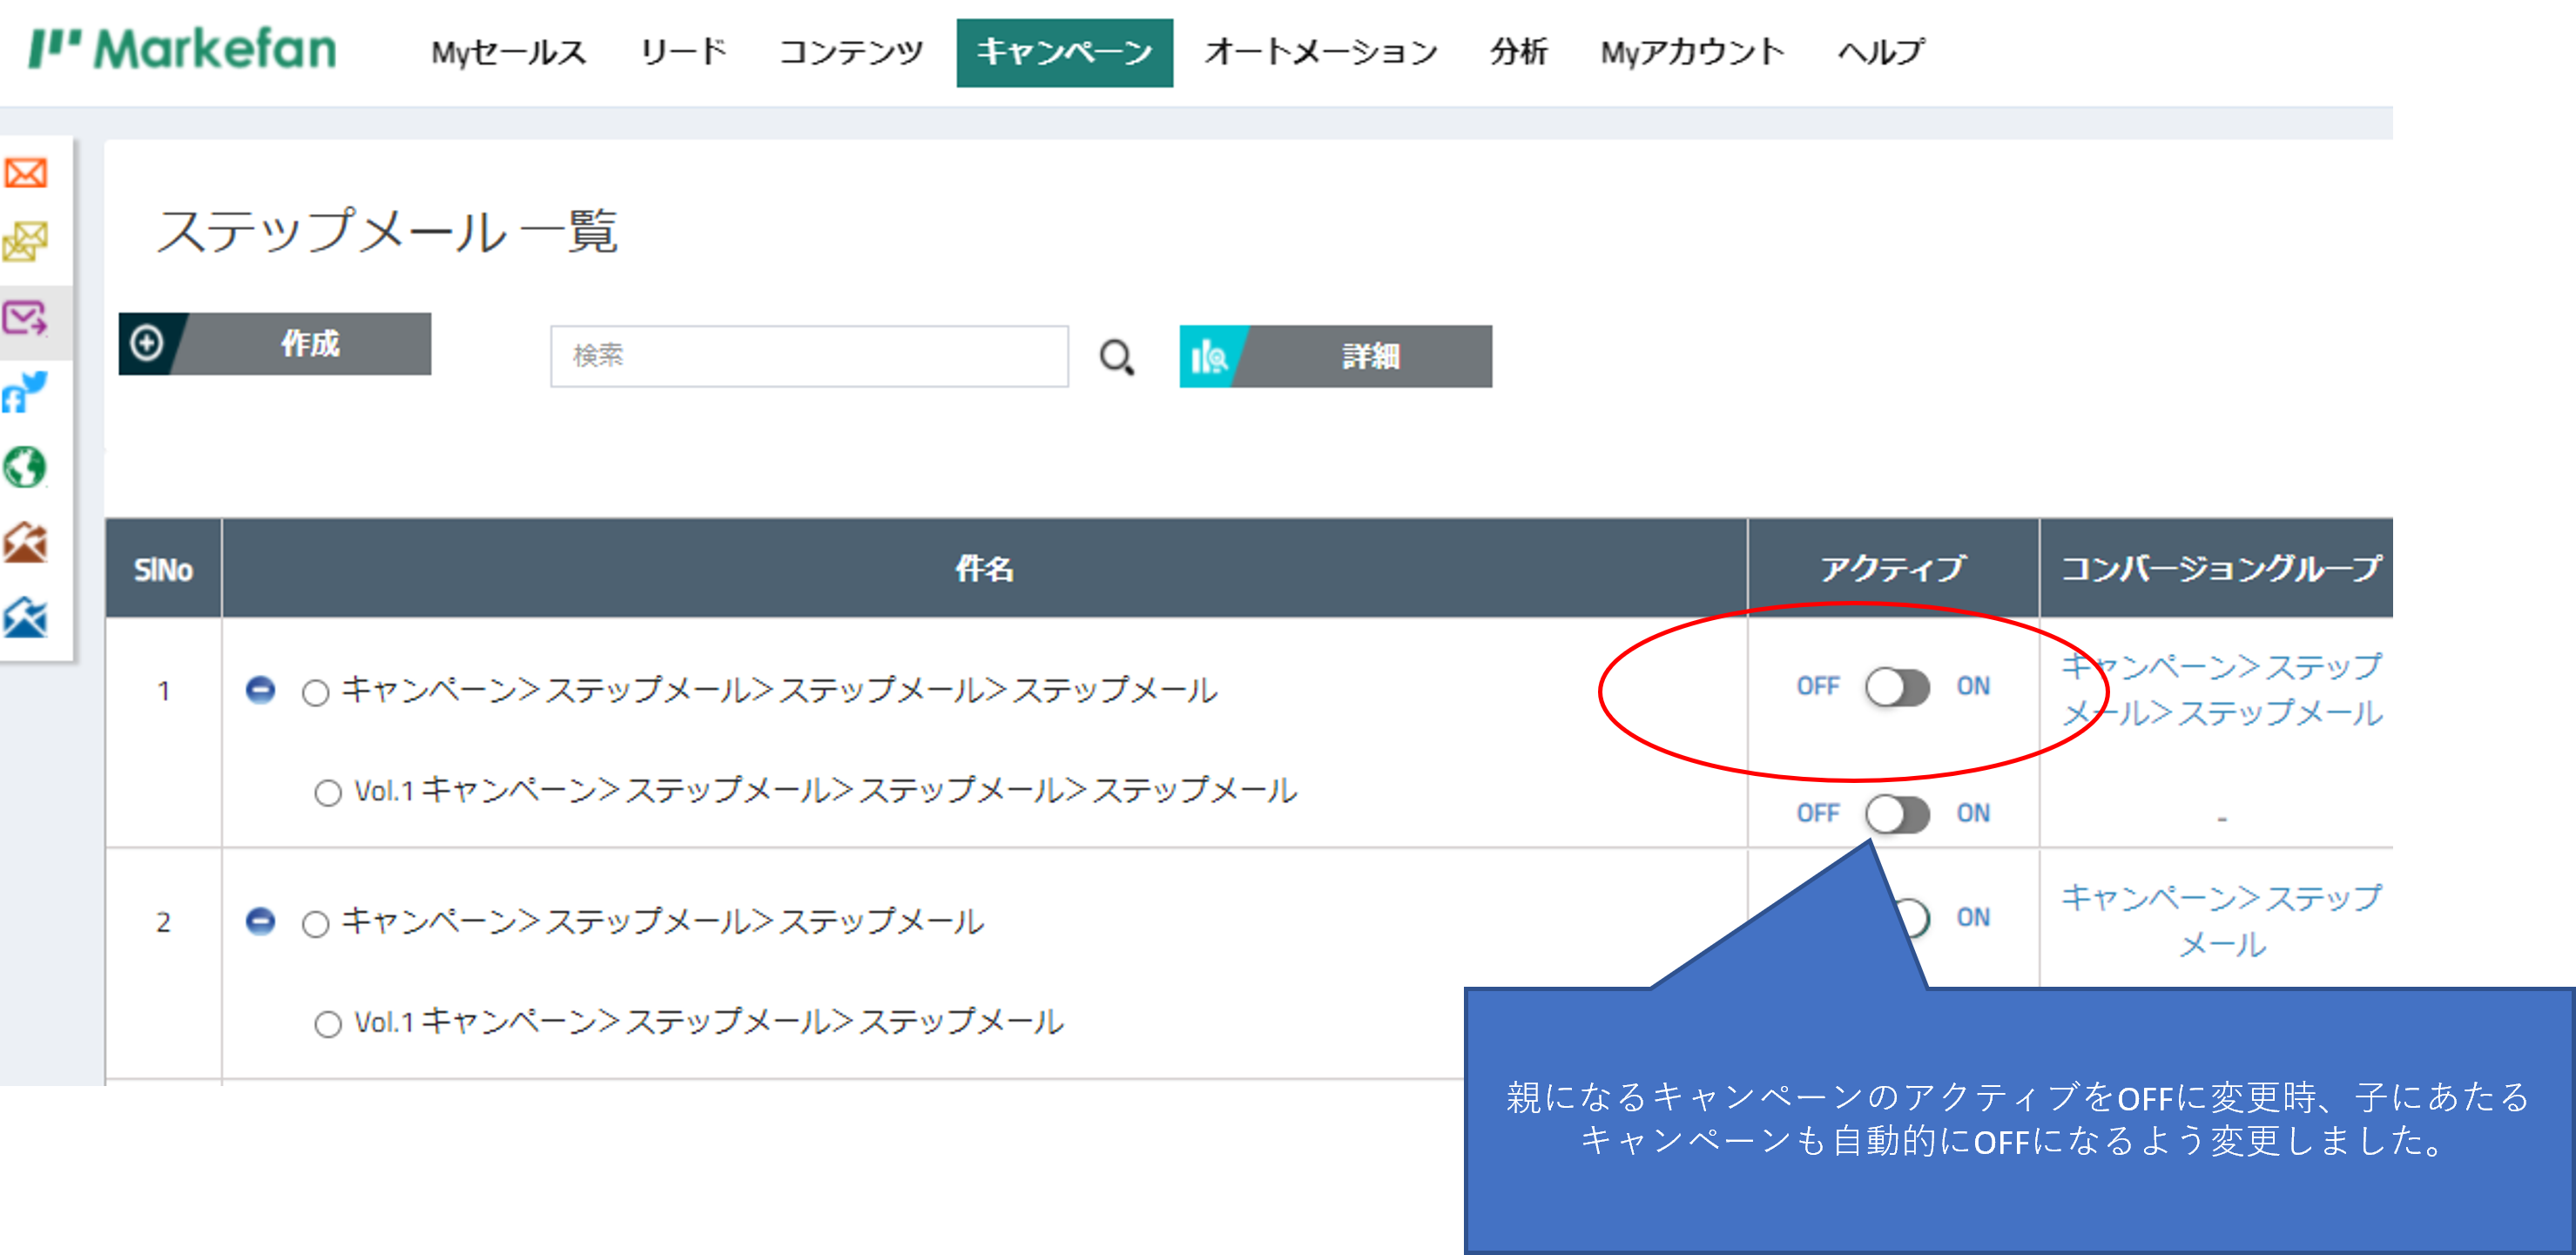Open the Facebook and Twitter social sidebar icon
This screenshot has height=1255, width=2576.
click(25, 392)
